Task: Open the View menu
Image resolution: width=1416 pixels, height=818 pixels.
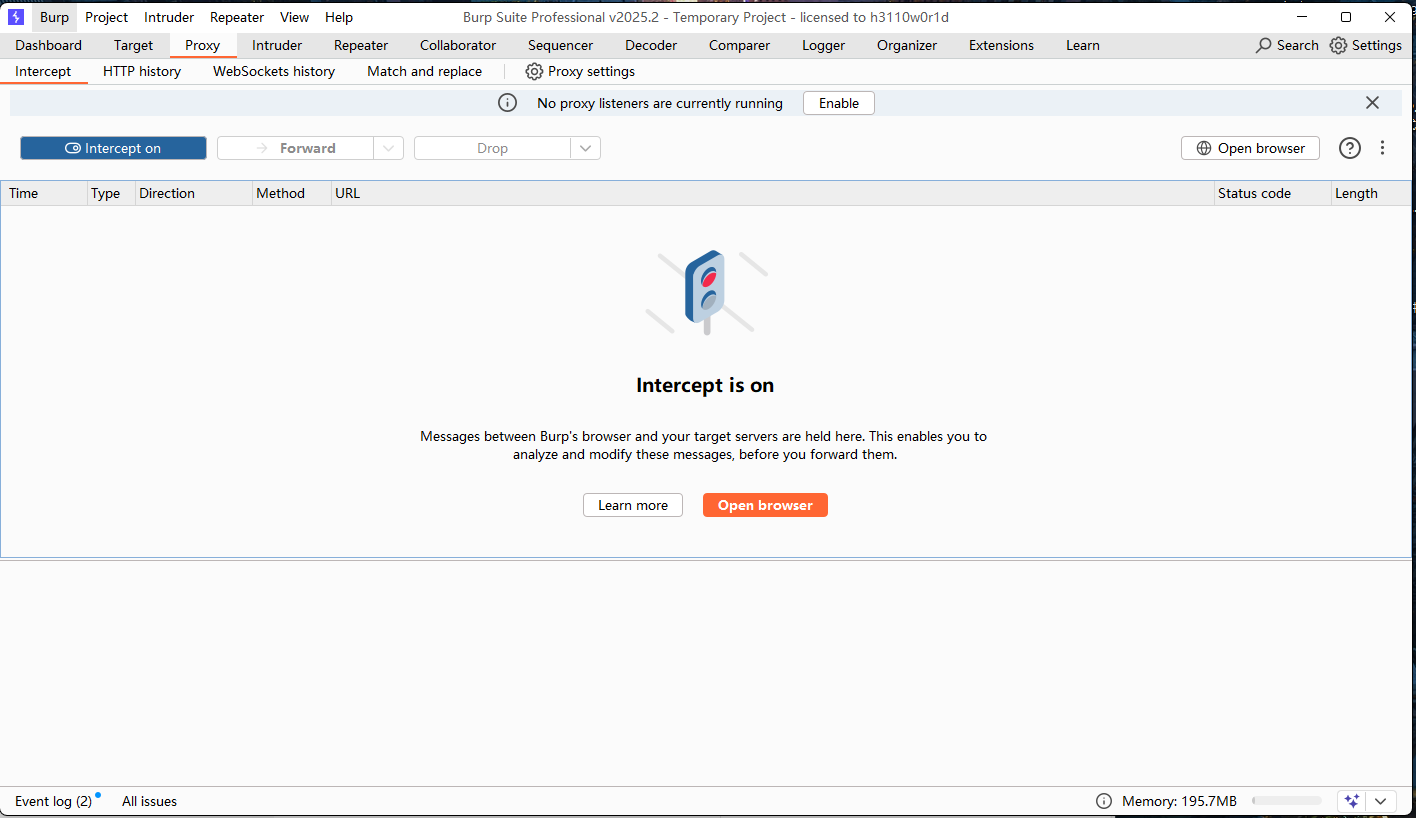Action: click(x=294, y=17)
